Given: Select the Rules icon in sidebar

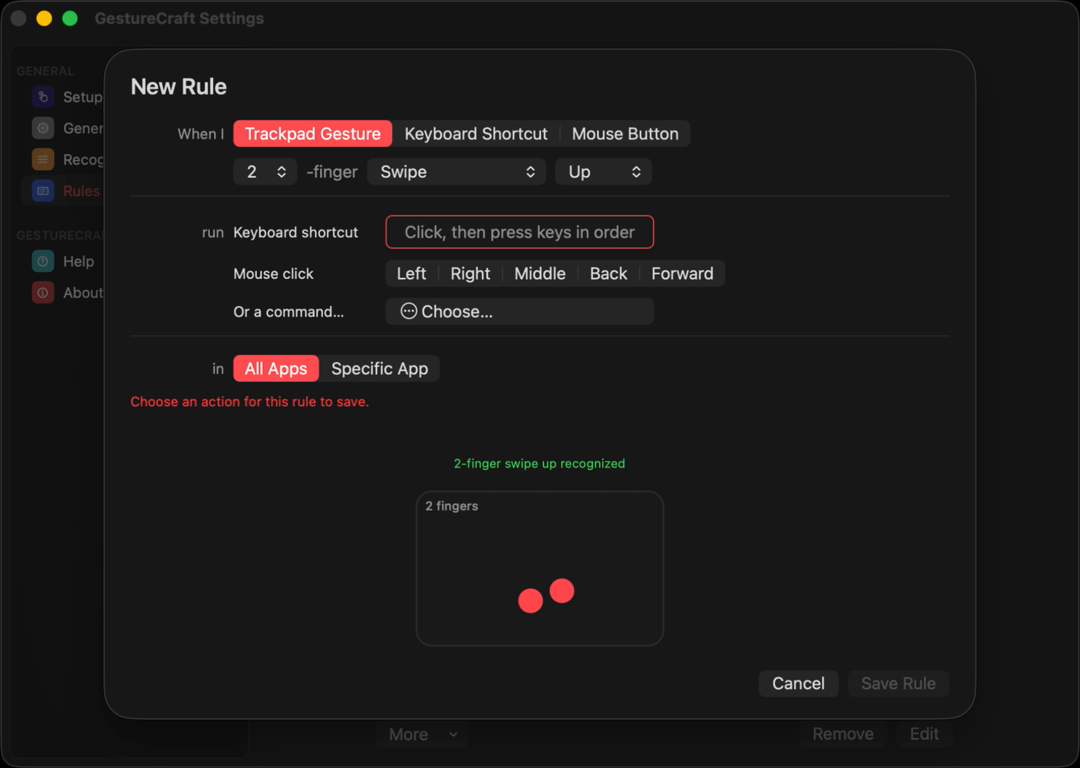Looking at the screenshot, I should [43, 191].
